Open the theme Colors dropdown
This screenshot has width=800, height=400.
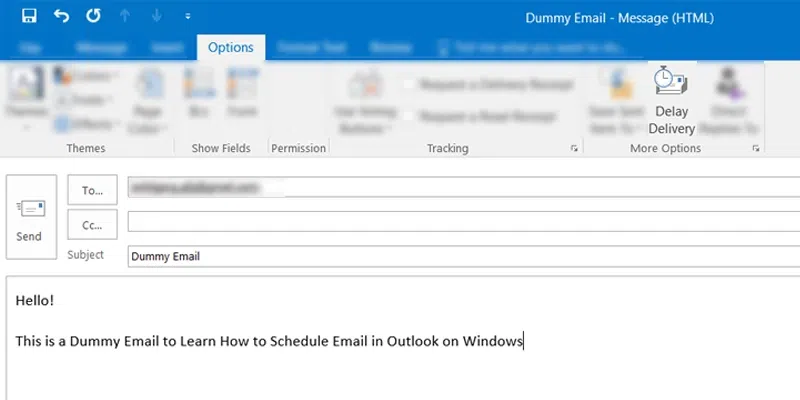click(86, 76)
